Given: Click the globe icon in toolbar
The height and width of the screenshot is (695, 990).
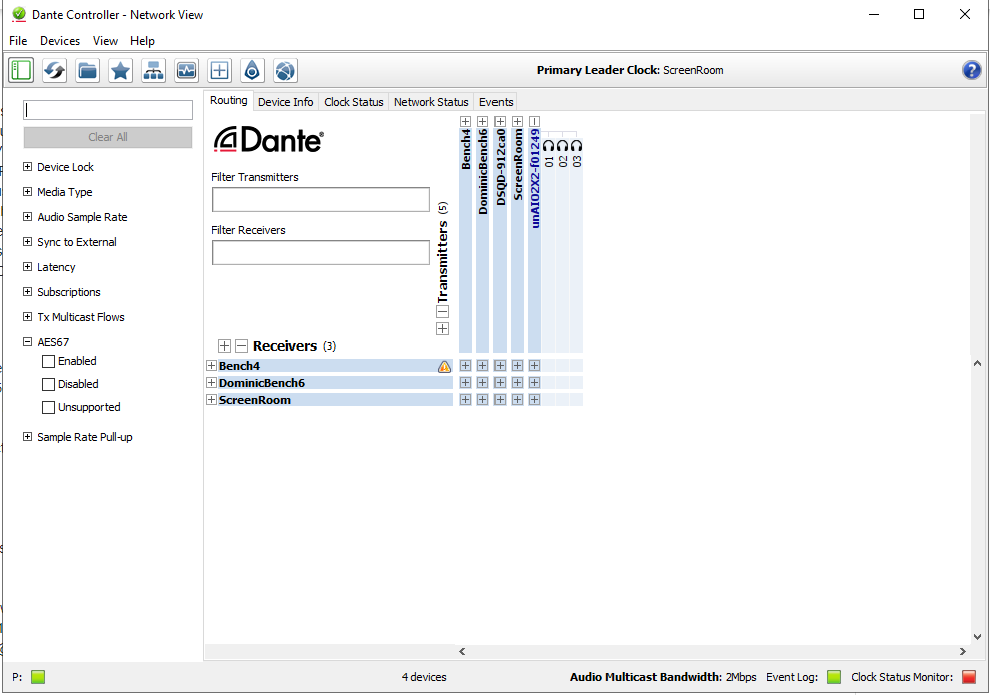Looking at the screenshot, I should [x=285, y=70].
